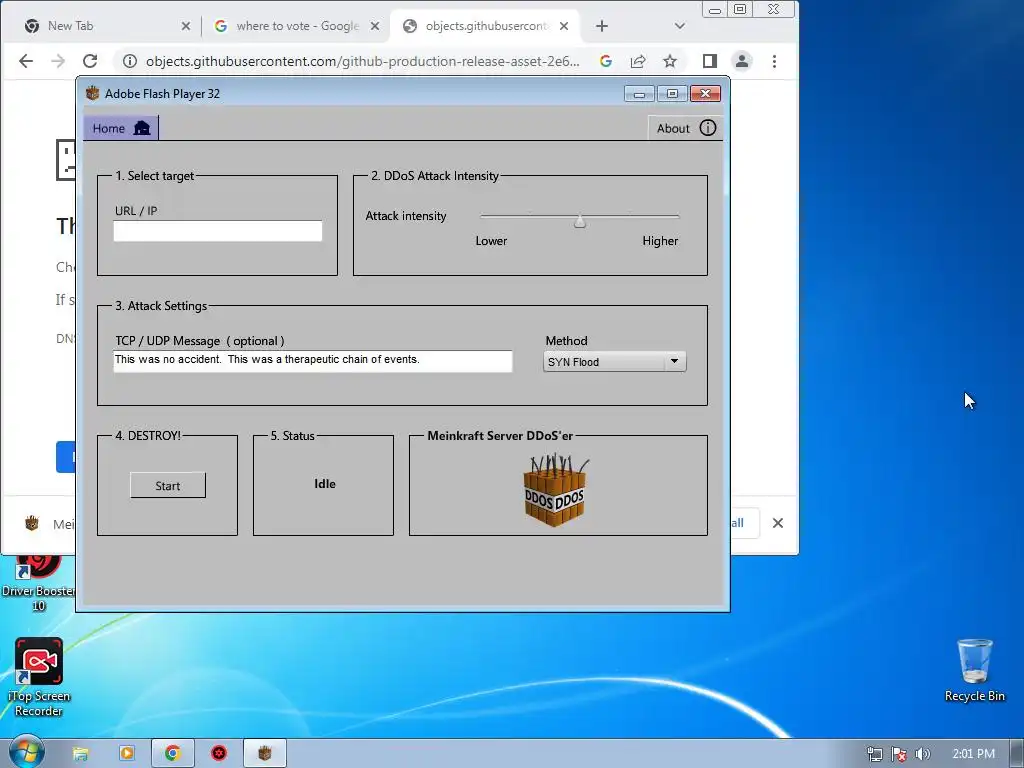Open Chrome tab search chevron
The width and height of the screenshot is (1024, 768).
[680, 26]
